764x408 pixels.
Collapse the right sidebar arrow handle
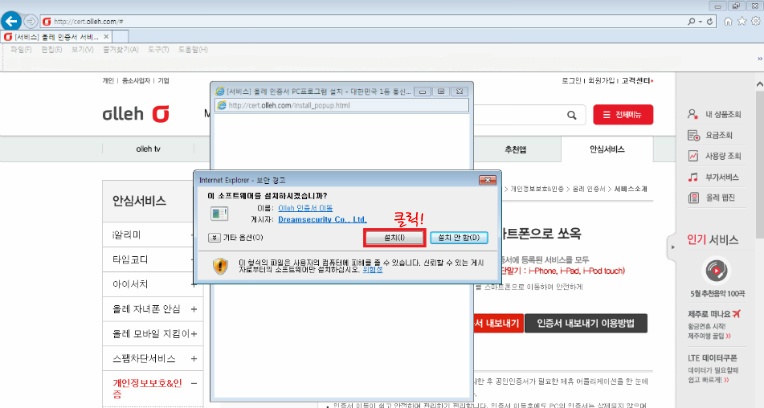click(x=672, y=247)
